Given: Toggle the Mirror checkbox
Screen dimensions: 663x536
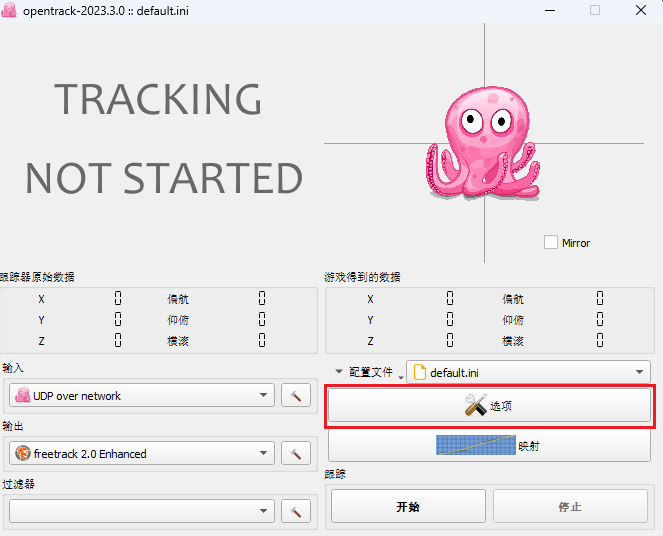Looking at the screenshot, I should coord(551,243).
